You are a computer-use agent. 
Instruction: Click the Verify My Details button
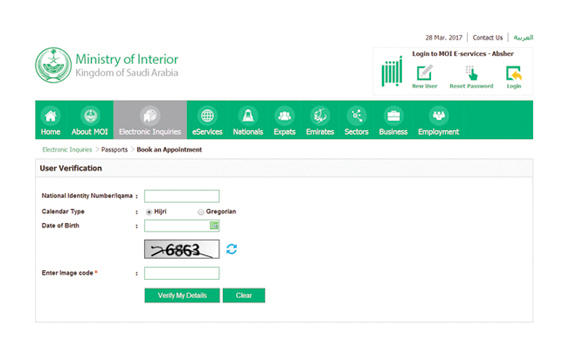(182, 295)
